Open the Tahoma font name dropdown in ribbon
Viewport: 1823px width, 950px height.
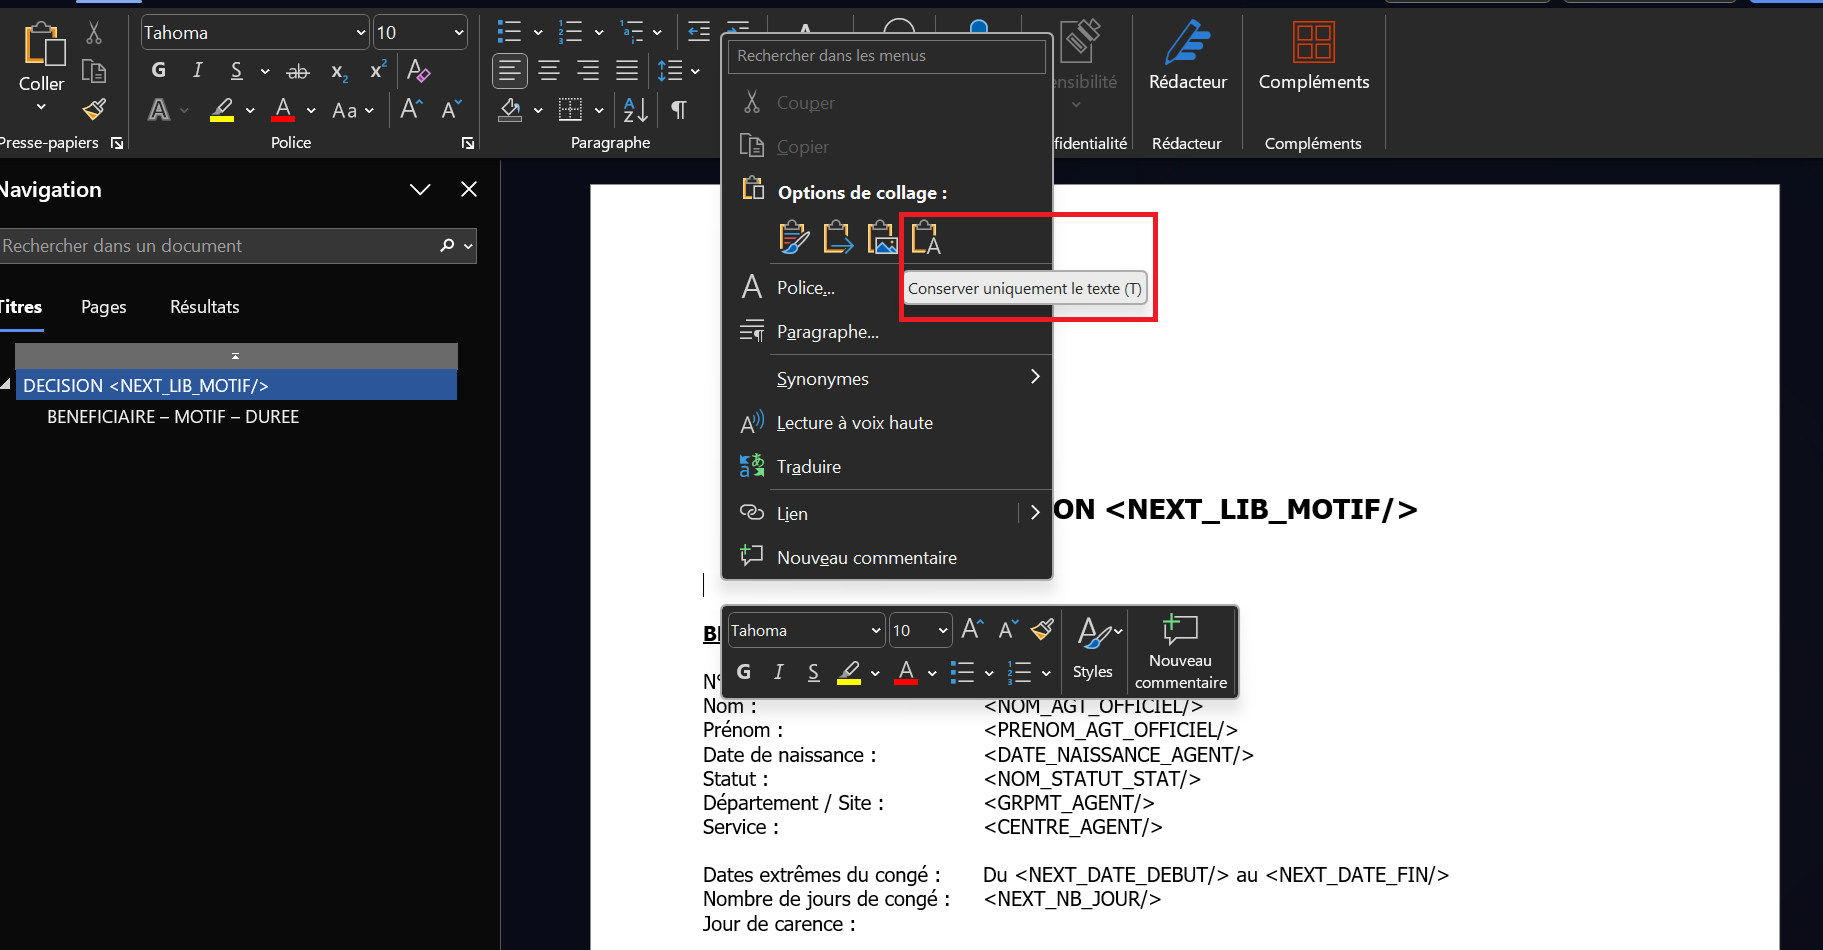[361, 33]
